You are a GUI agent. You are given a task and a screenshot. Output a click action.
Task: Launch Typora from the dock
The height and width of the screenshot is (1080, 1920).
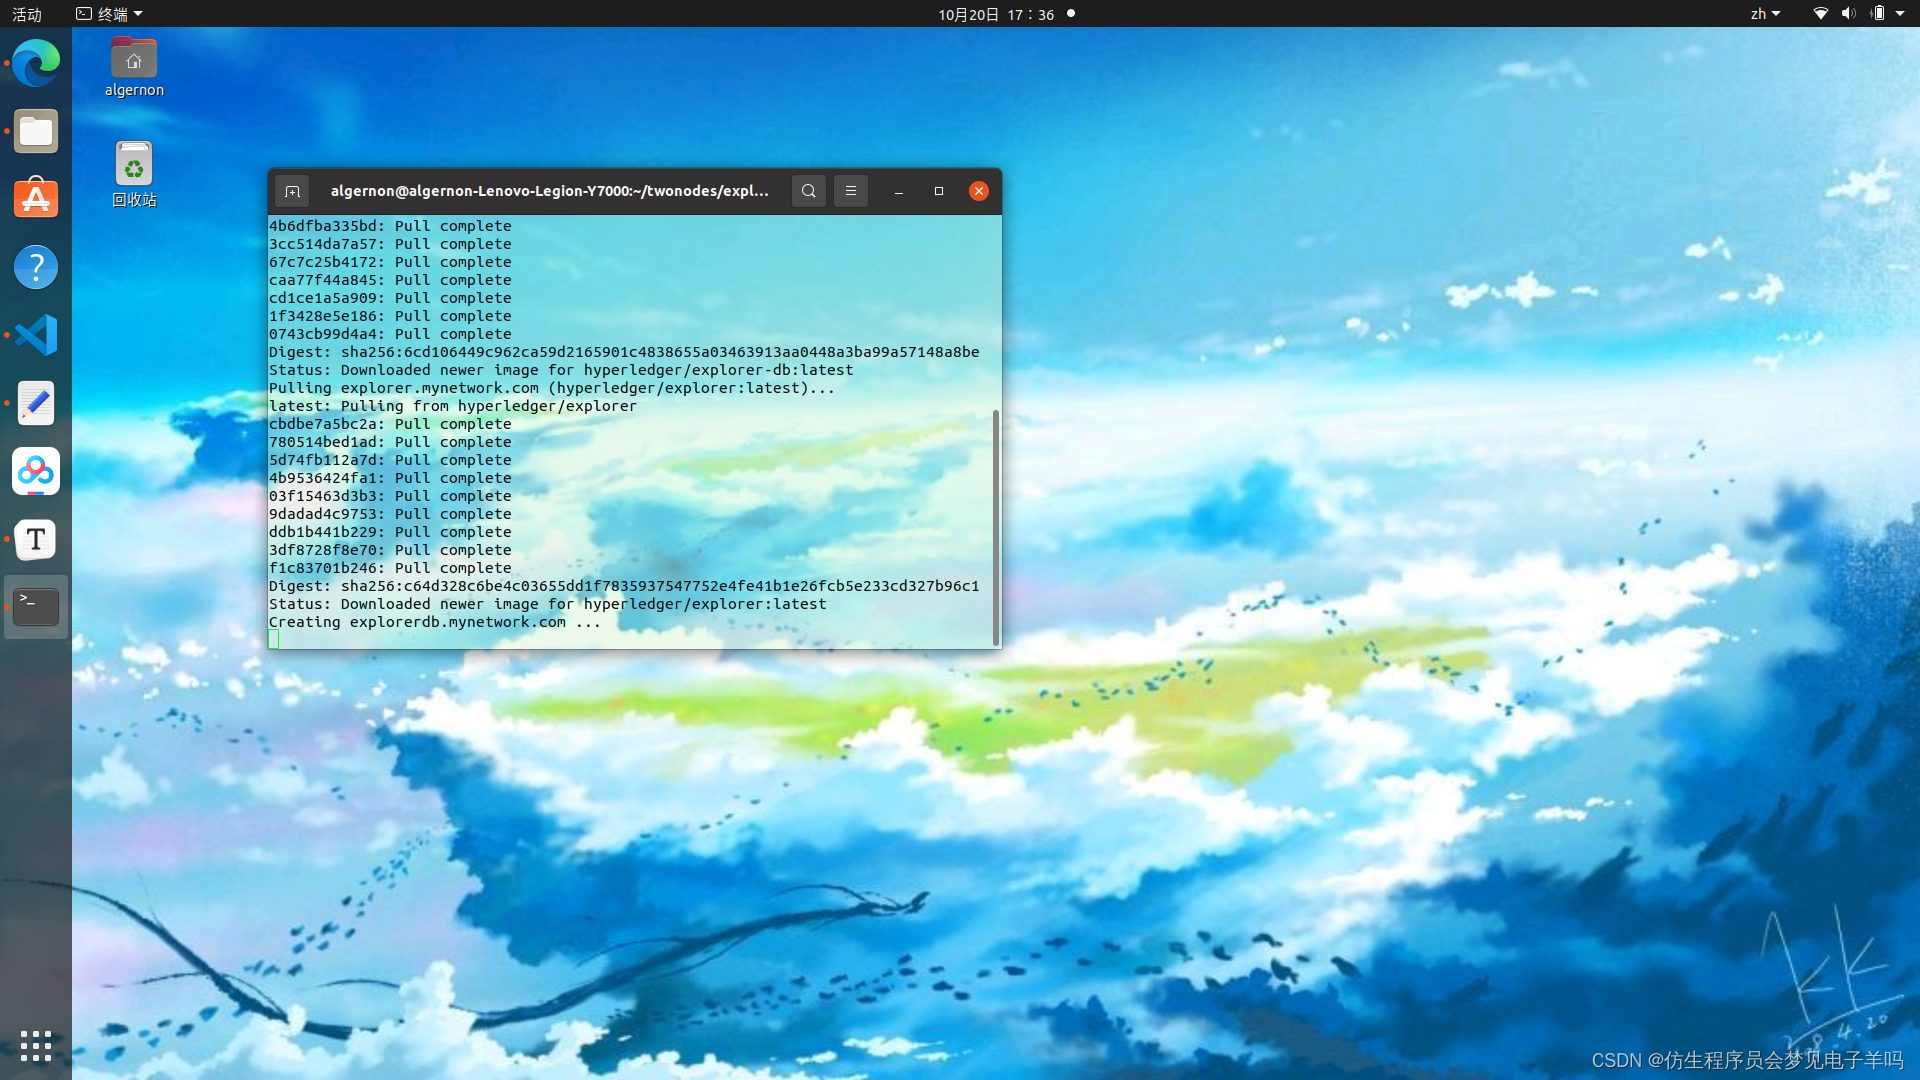(36, 539)
